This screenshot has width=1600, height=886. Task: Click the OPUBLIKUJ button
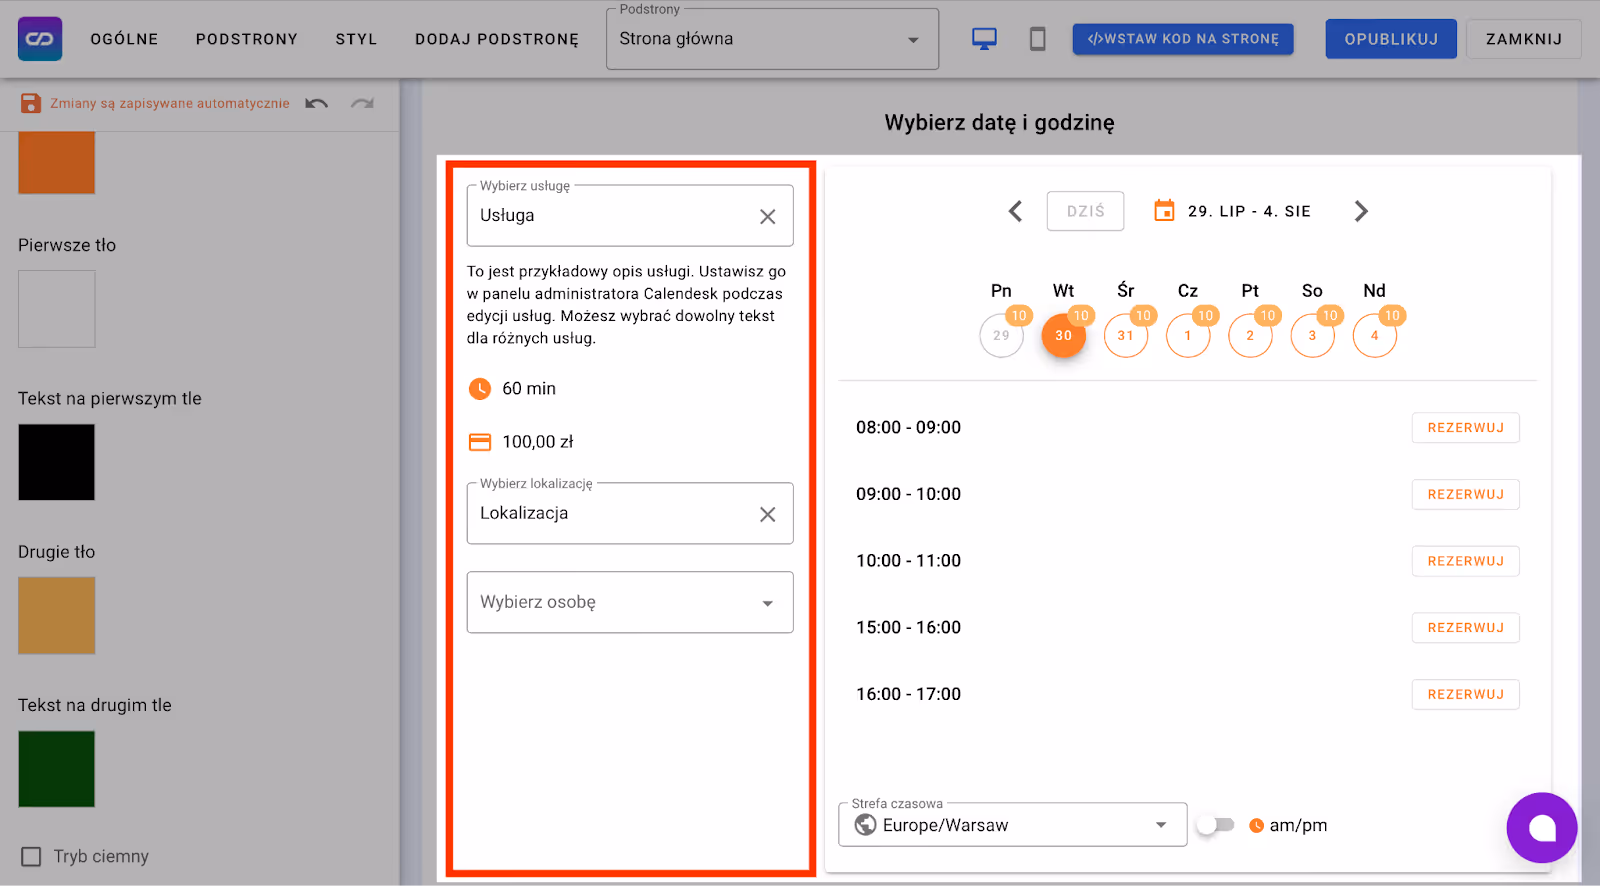(1390, 39)
